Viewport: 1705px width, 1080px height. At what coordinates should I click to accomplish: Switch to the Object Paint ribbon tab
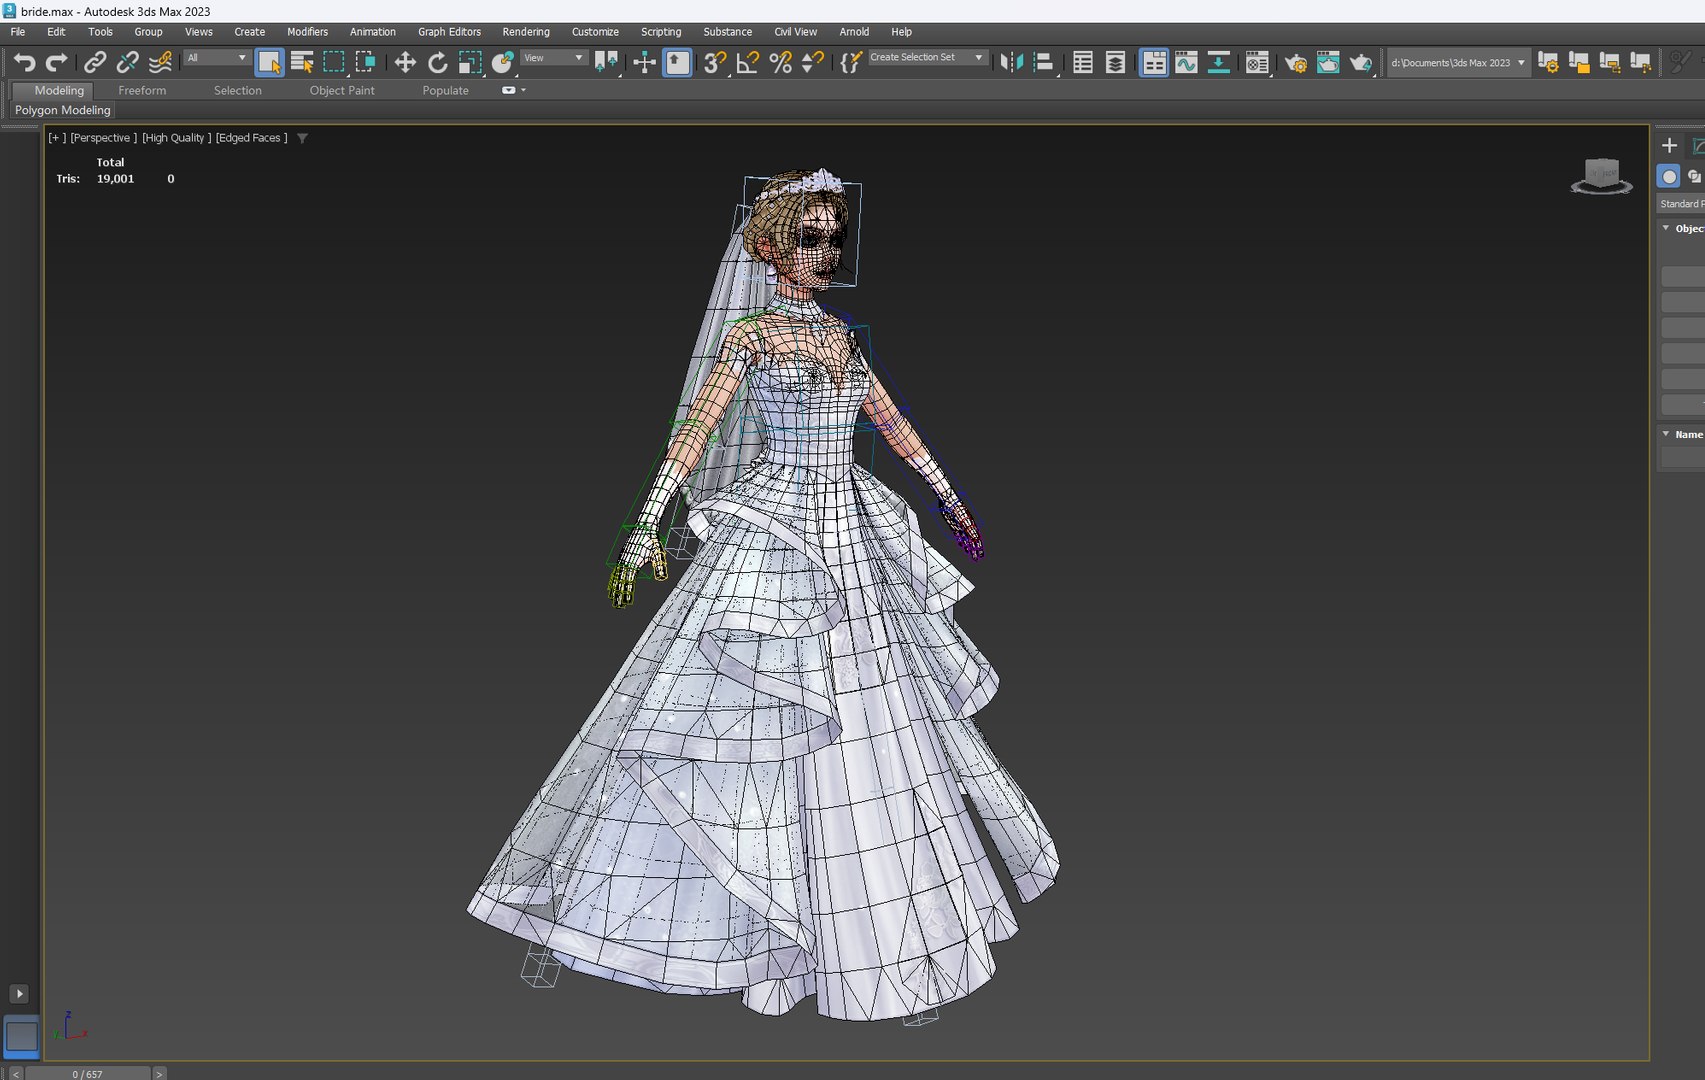click(x=342, y=90)
